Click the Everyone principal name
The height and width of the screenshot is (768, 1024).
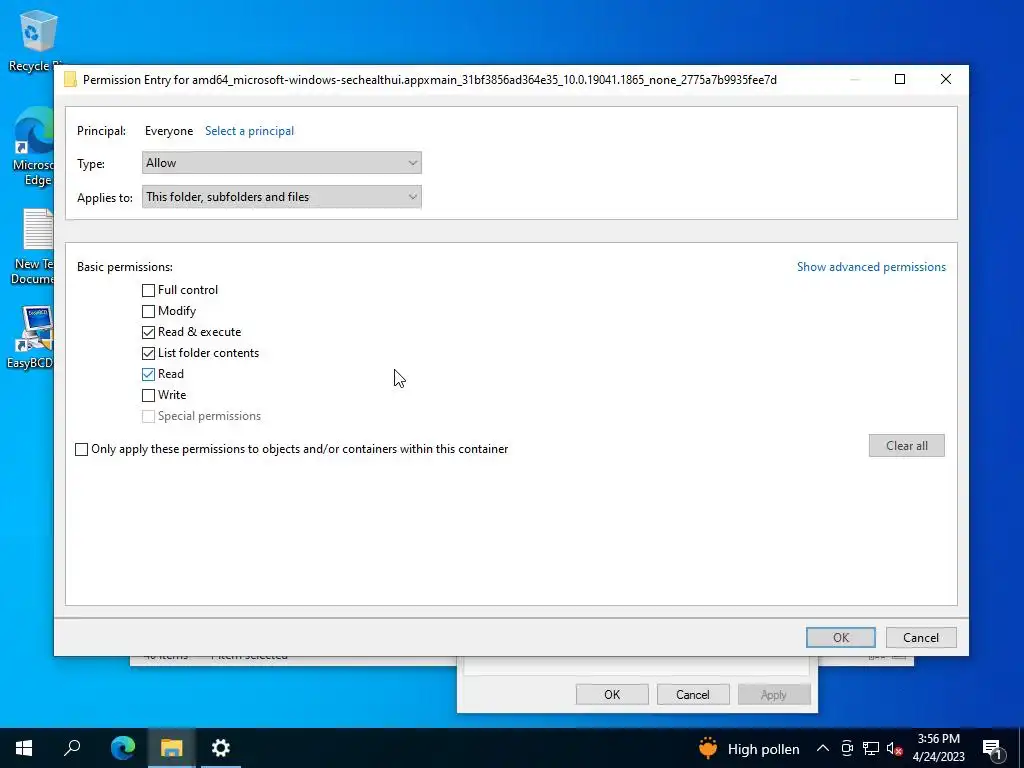tap(169, 131)
